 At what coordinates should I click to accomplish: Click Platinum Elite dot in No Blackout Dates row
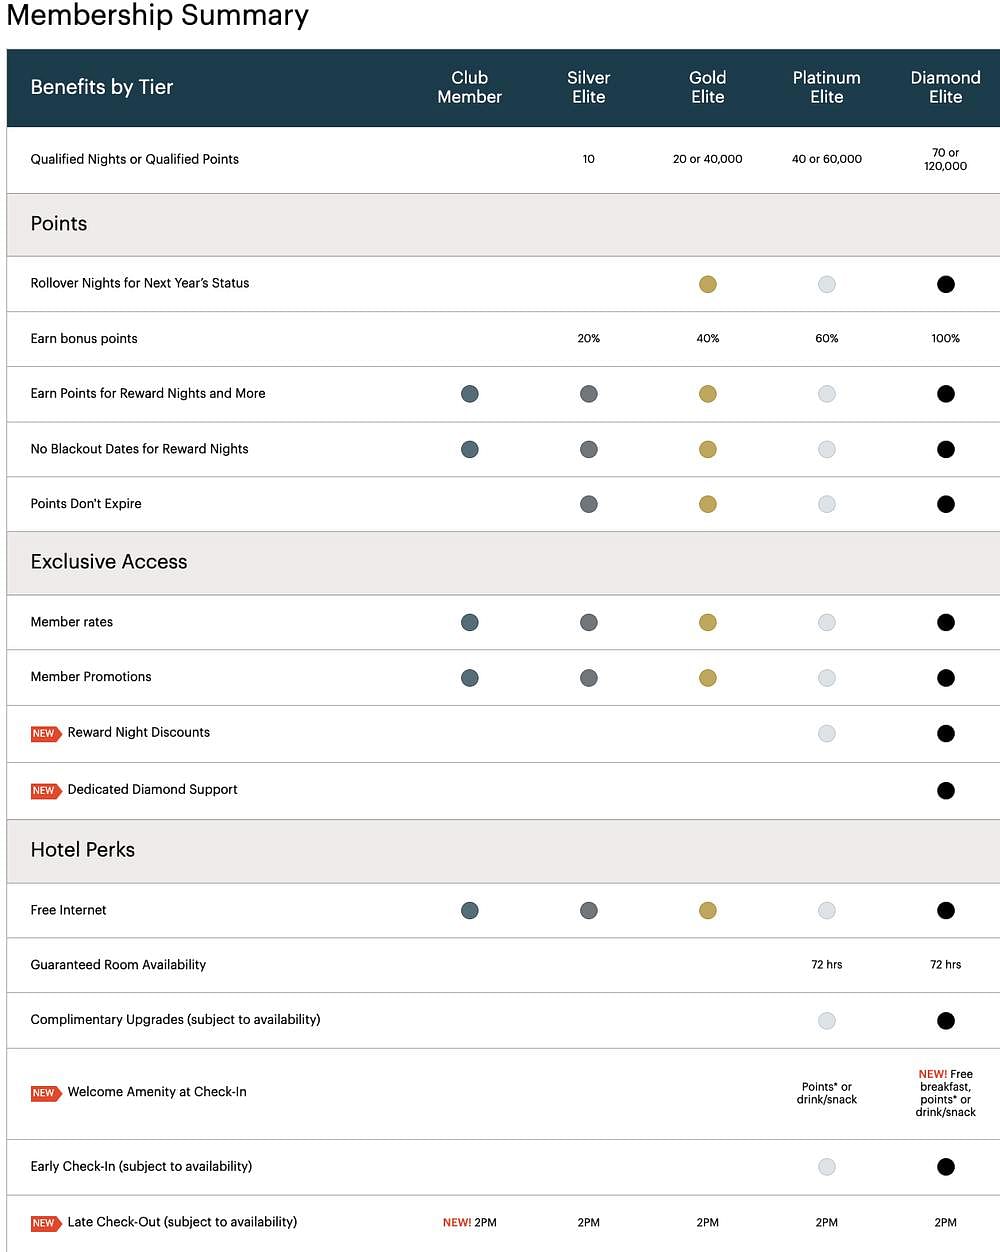pos(827,449)
